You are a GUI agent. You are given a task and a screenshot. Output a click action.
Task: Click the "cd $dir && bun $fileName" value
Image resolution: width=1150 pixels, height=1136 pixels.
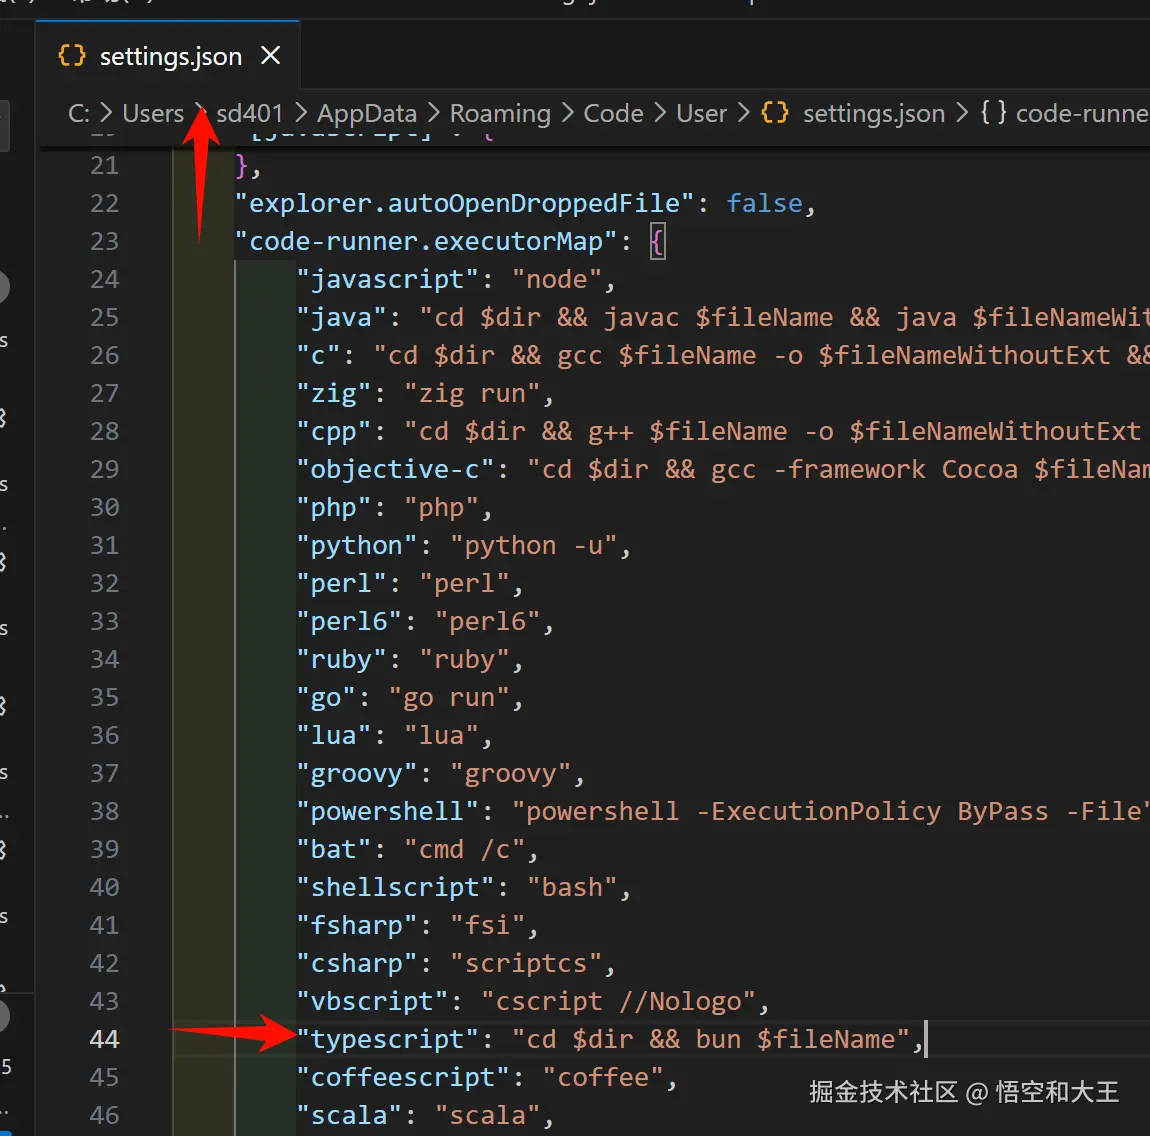[711, 1040]
